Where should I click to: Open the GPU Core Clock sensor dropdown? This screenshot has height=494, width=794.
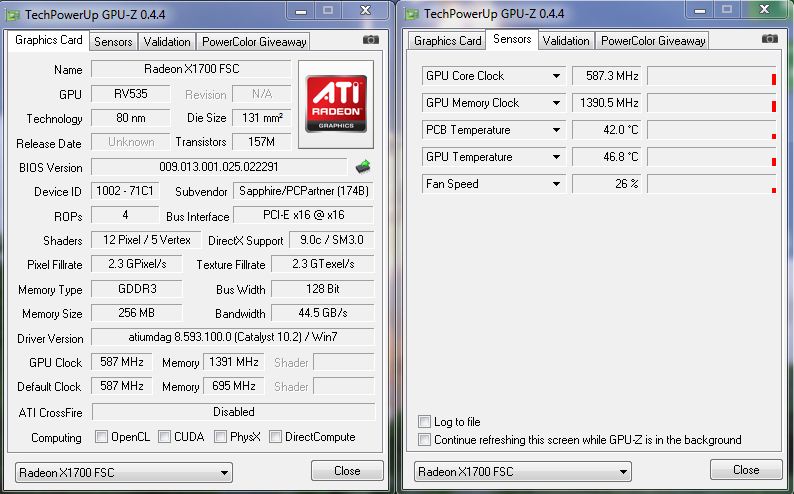556,76
